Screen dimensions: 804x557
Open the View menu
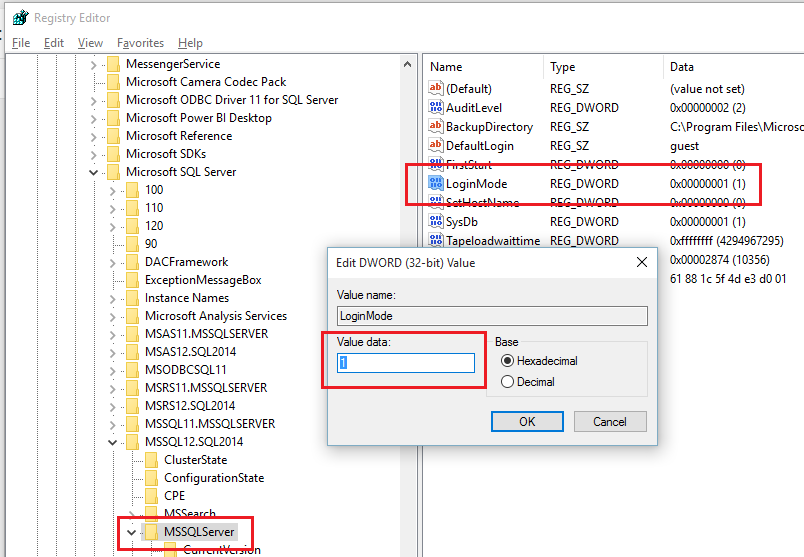(x=90, y=43)
